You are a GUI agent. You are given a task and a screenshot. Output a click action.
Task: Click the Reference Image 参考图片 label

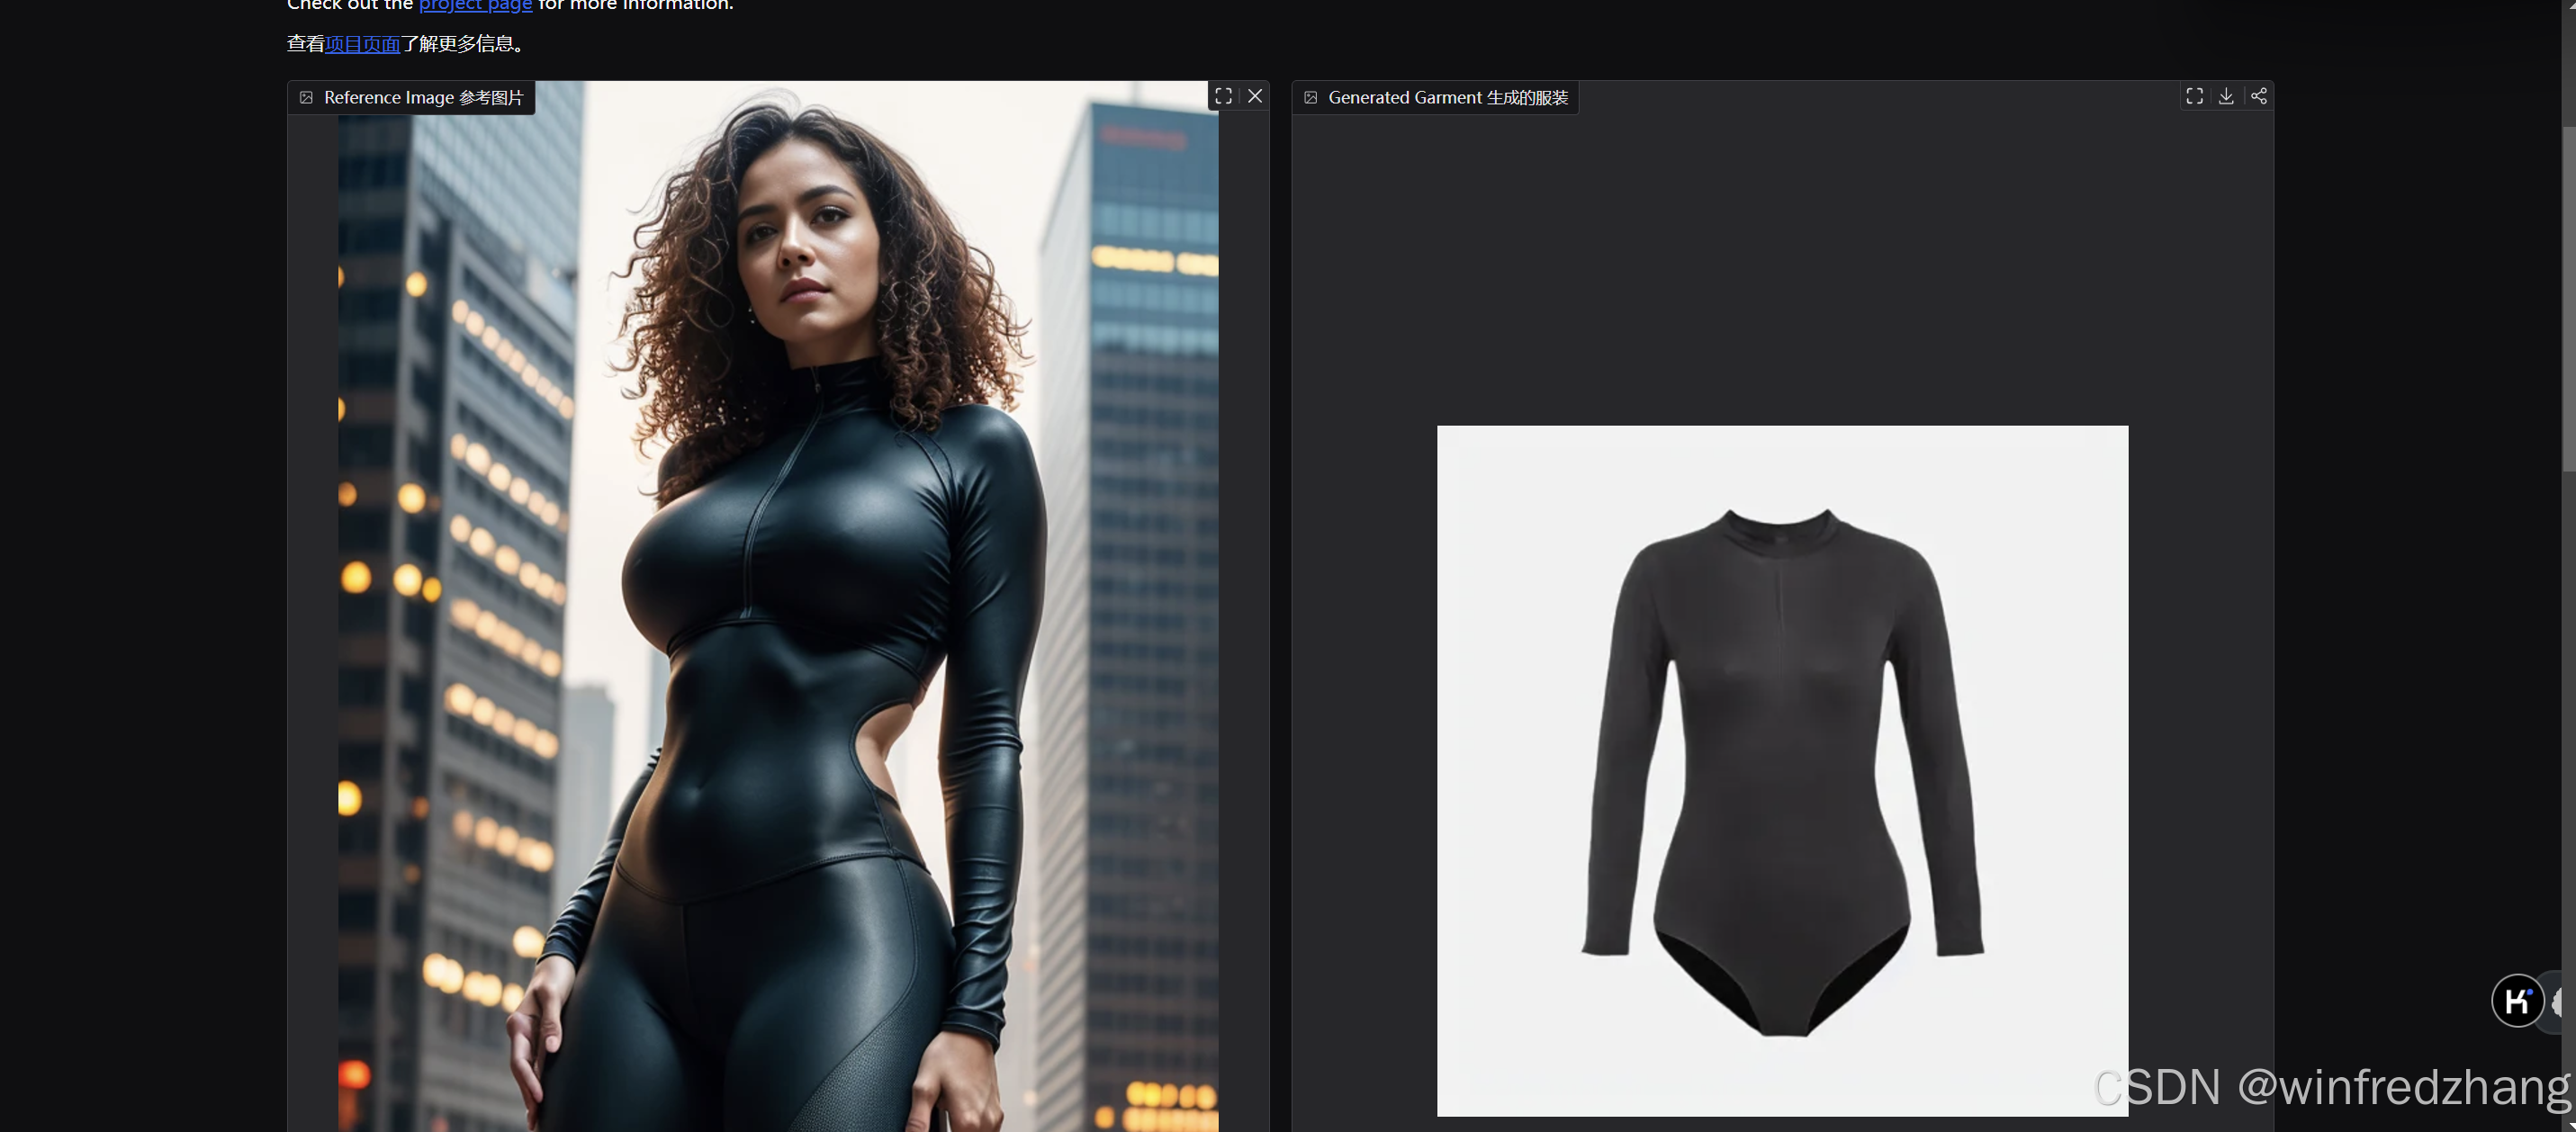(423, 98)
